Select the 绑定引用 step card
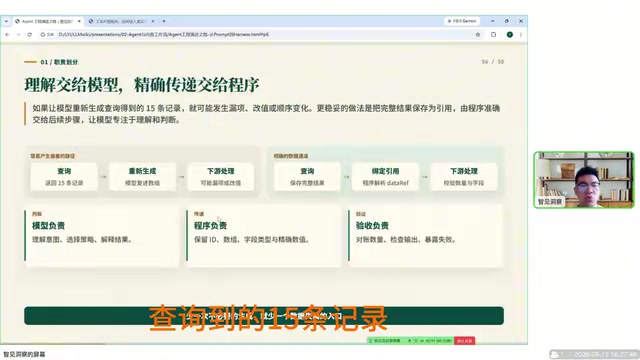 coord(386,177)
